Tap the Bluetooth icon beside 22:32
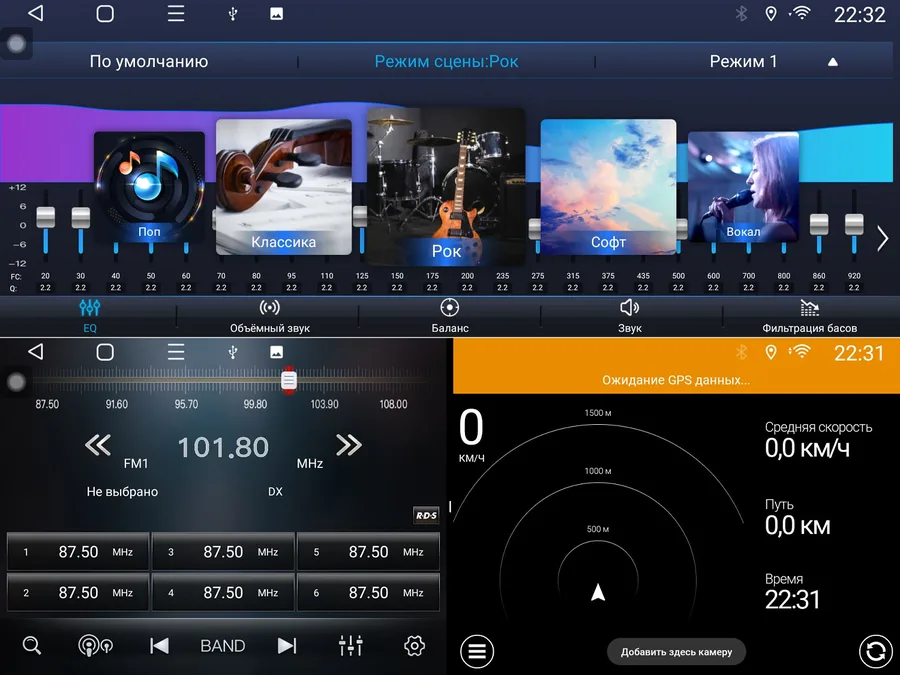The width and height of the screenshot is (900, 675). click(742, 13)
